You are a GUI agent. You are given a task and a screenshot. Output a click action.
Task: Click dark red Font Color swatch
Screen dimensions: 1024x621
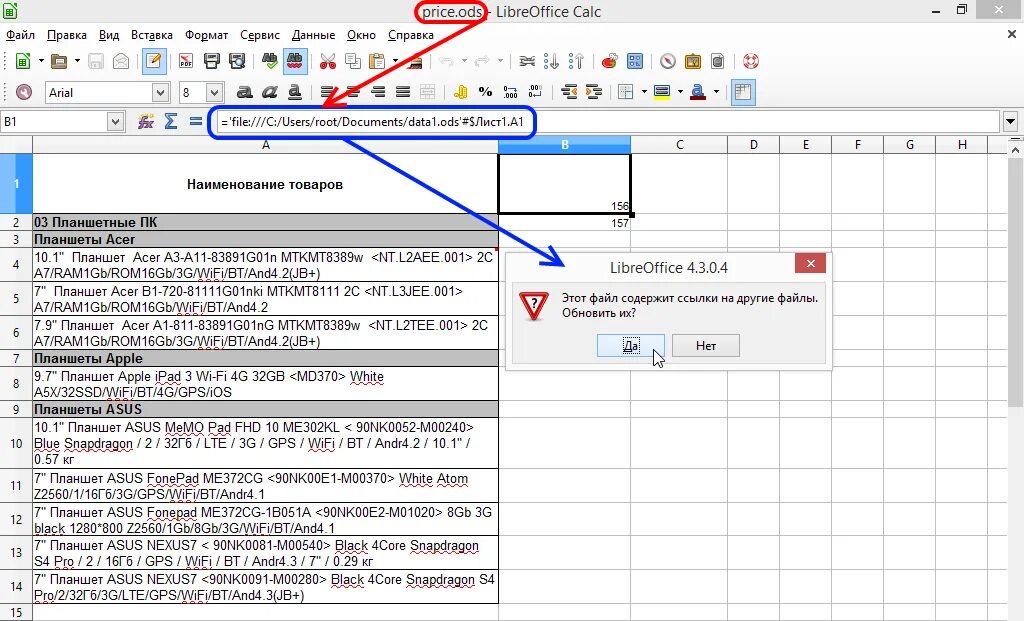(x=698, y=92)
